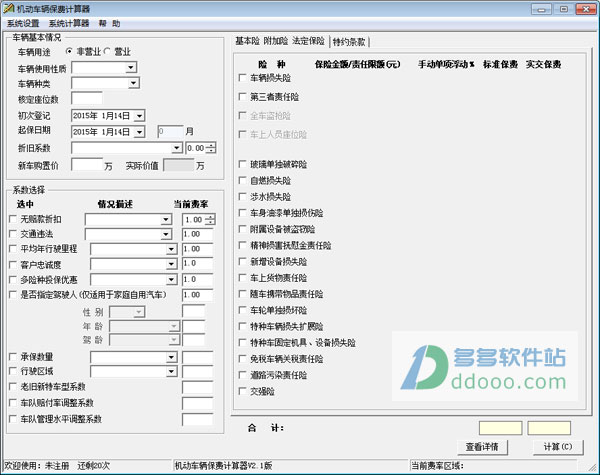Expand the 无赔款折扣 dropdown
This screenshot has height=475, width=600.
[x=166, y=219]
